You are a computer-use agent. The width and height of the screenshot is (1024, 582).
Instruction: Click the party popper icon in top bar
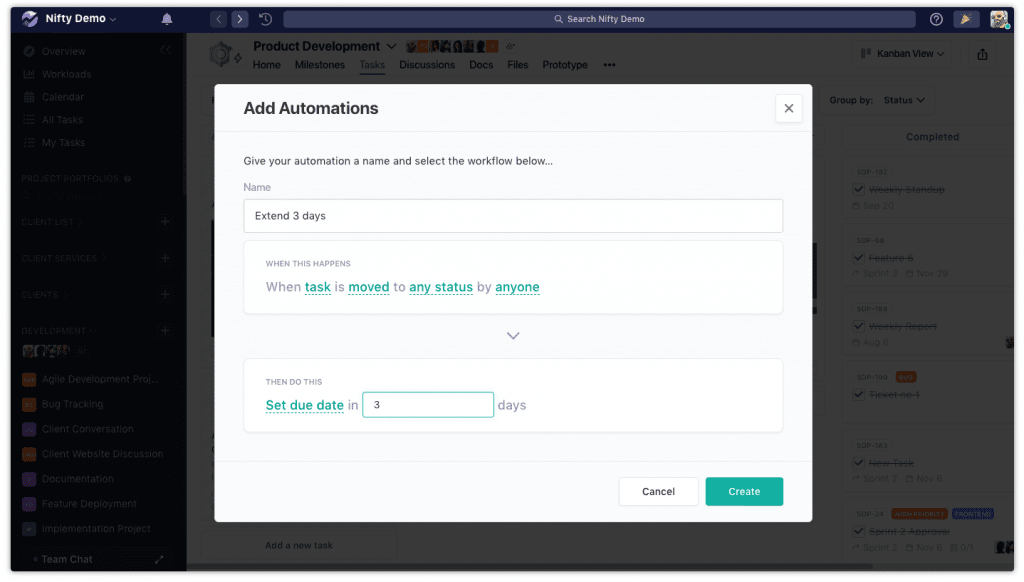pos(965,19)
